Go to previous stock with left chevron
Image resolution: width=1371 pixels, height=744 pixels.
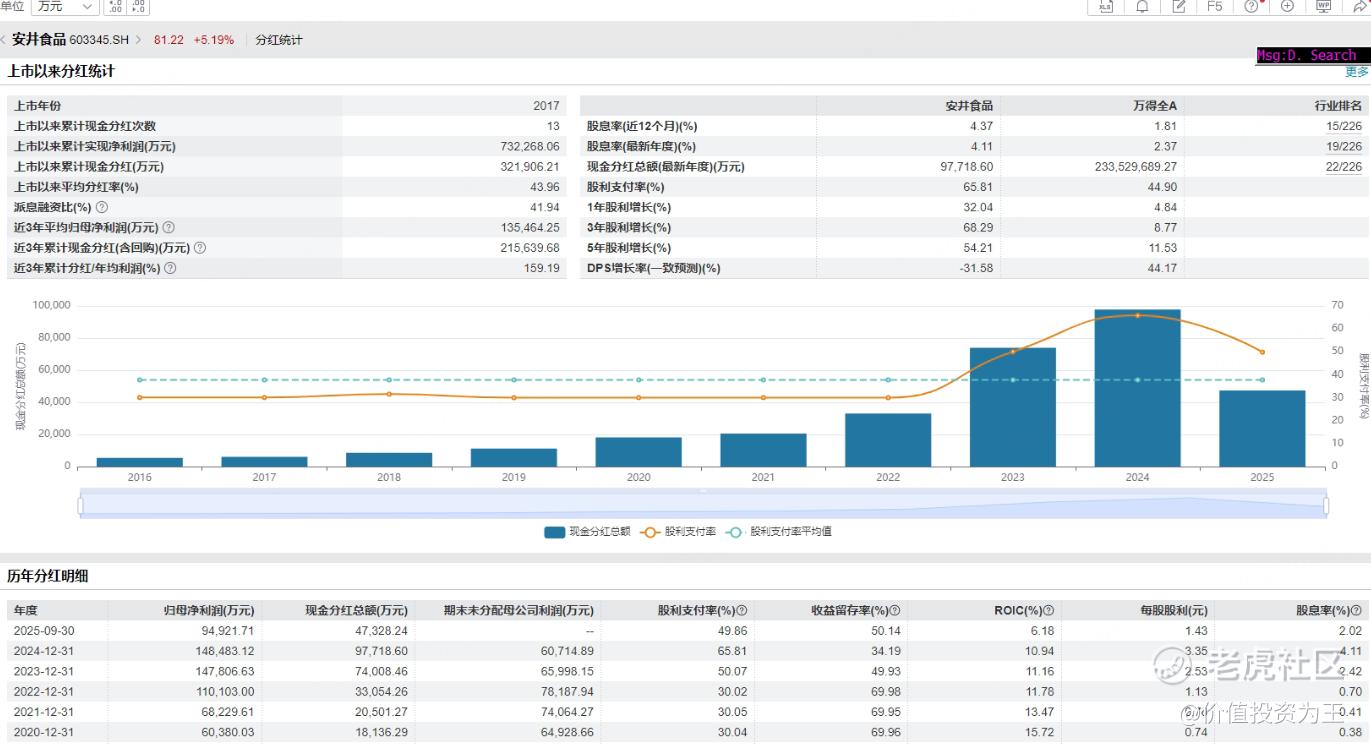click(3, 40)
